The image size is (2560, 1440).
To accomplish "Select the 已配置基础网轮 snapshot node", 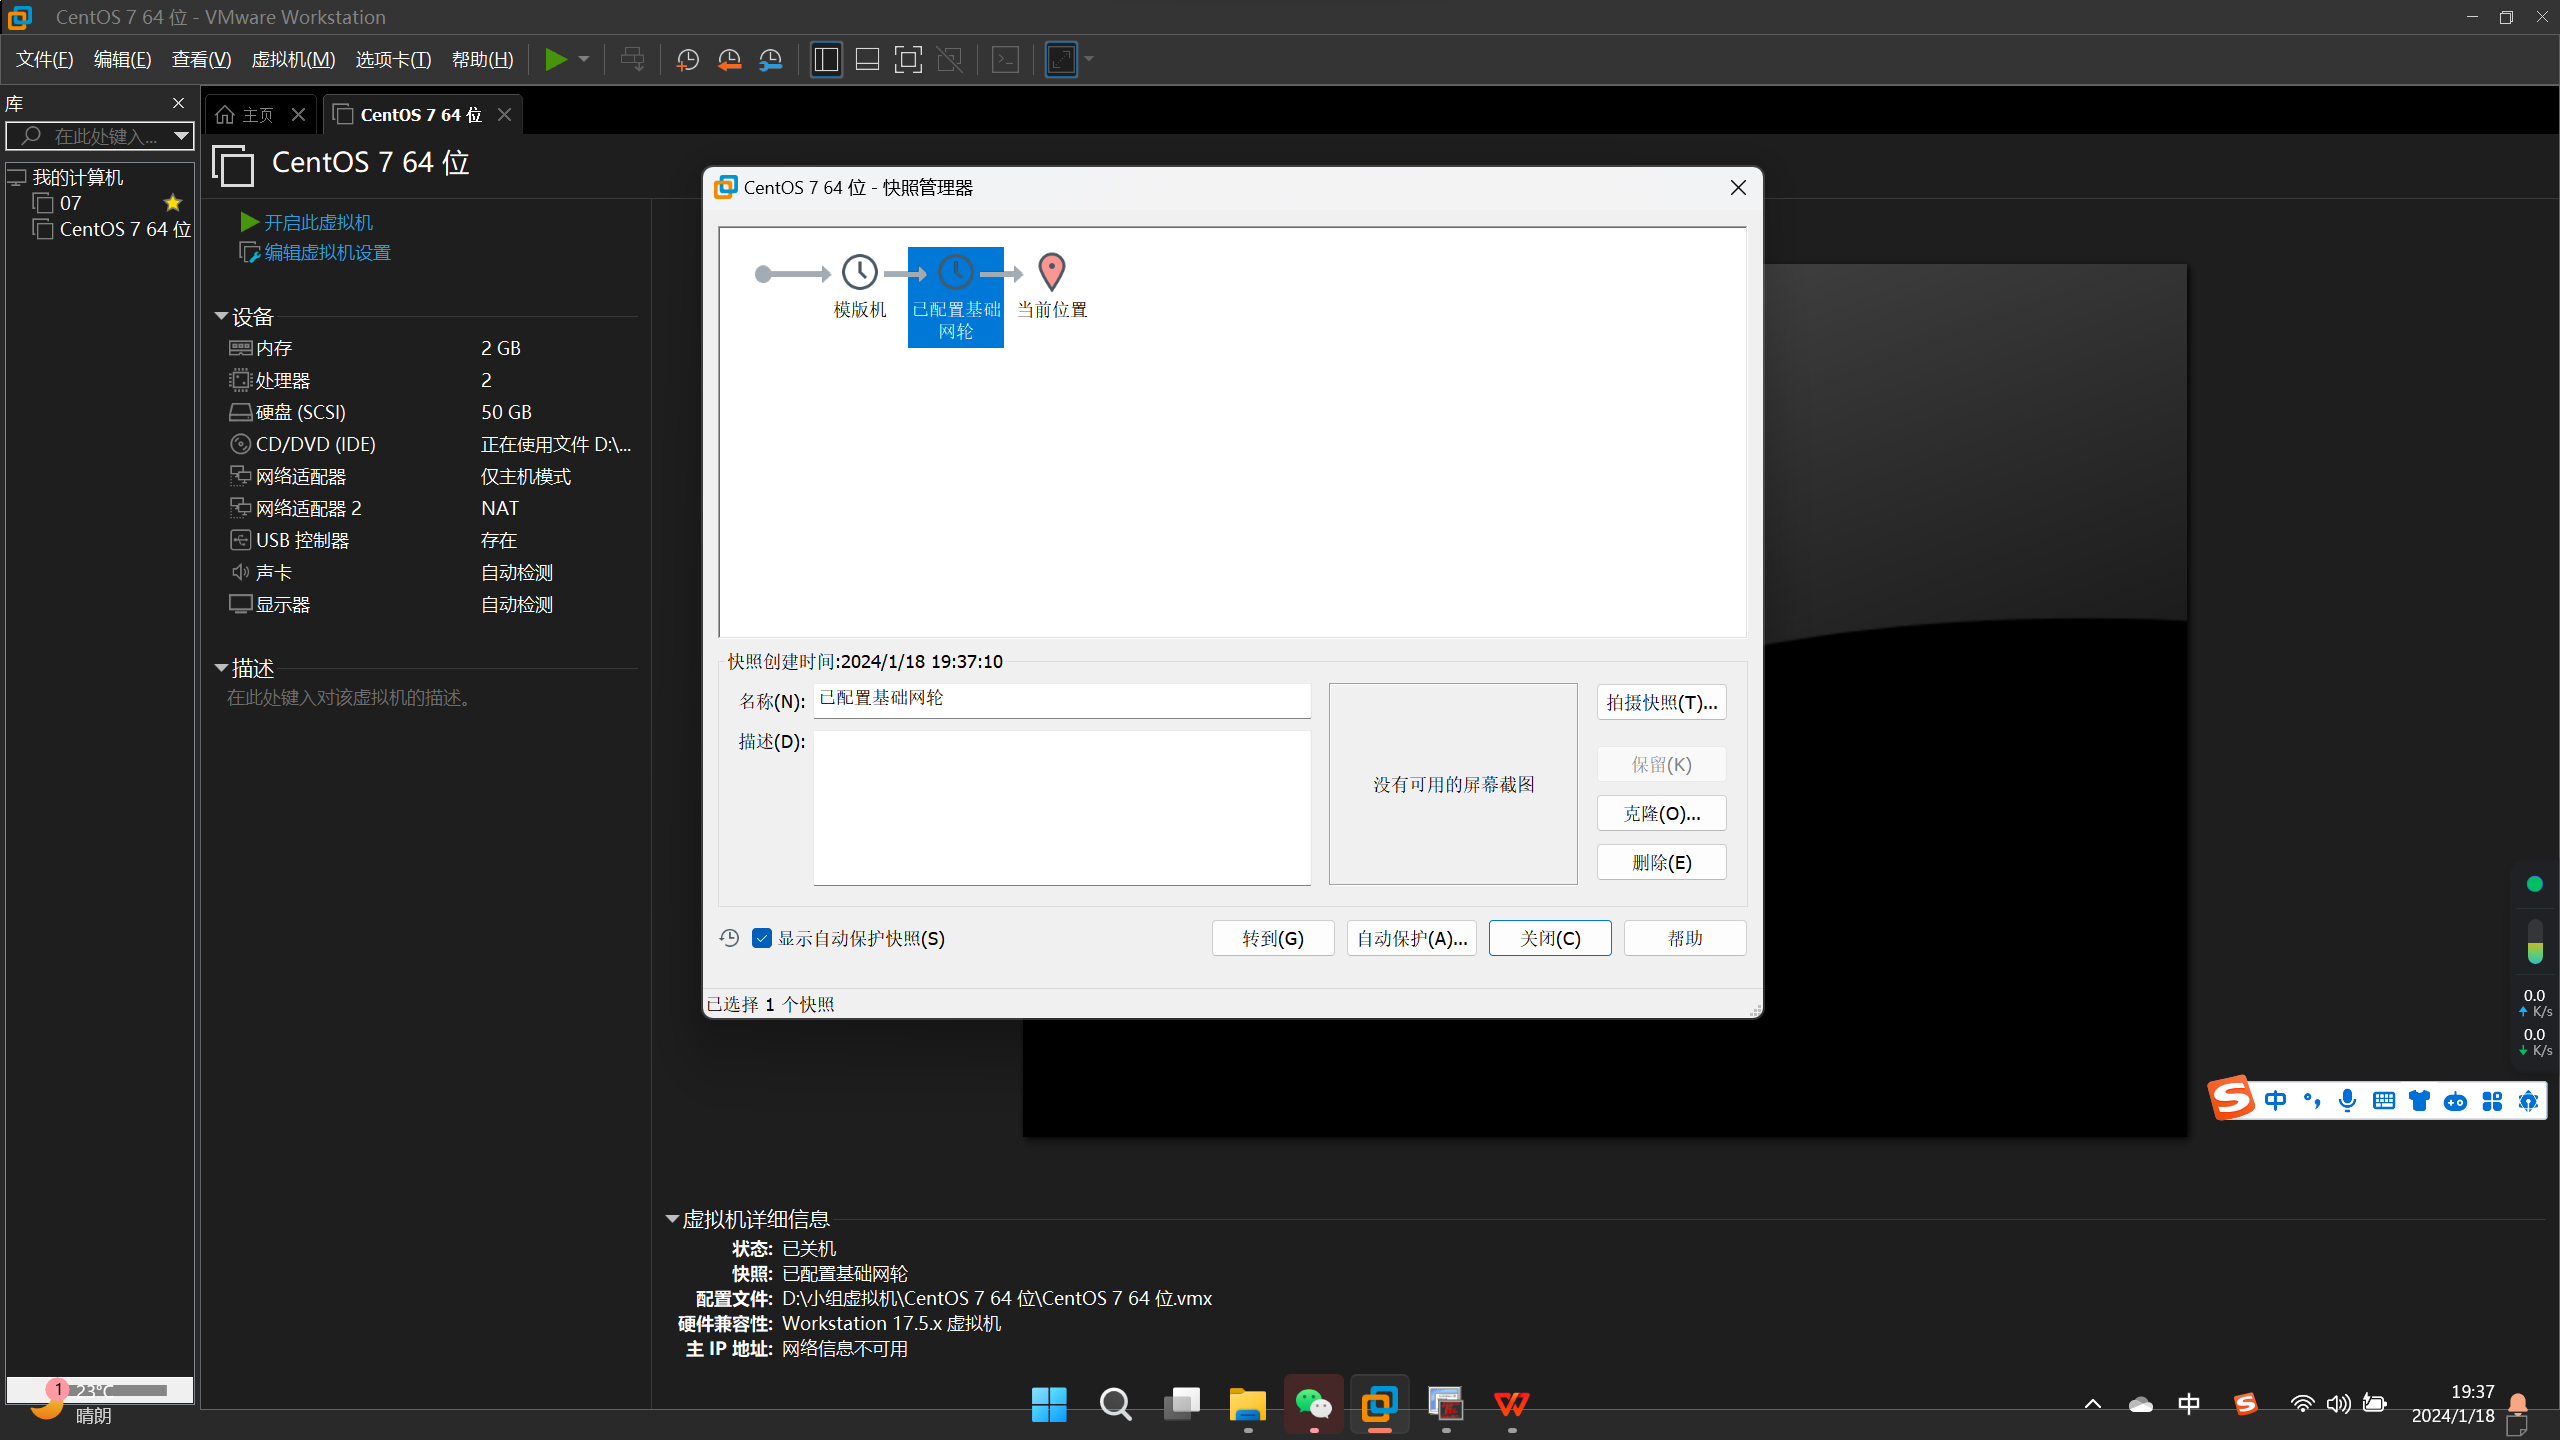I will coord(956,297).
